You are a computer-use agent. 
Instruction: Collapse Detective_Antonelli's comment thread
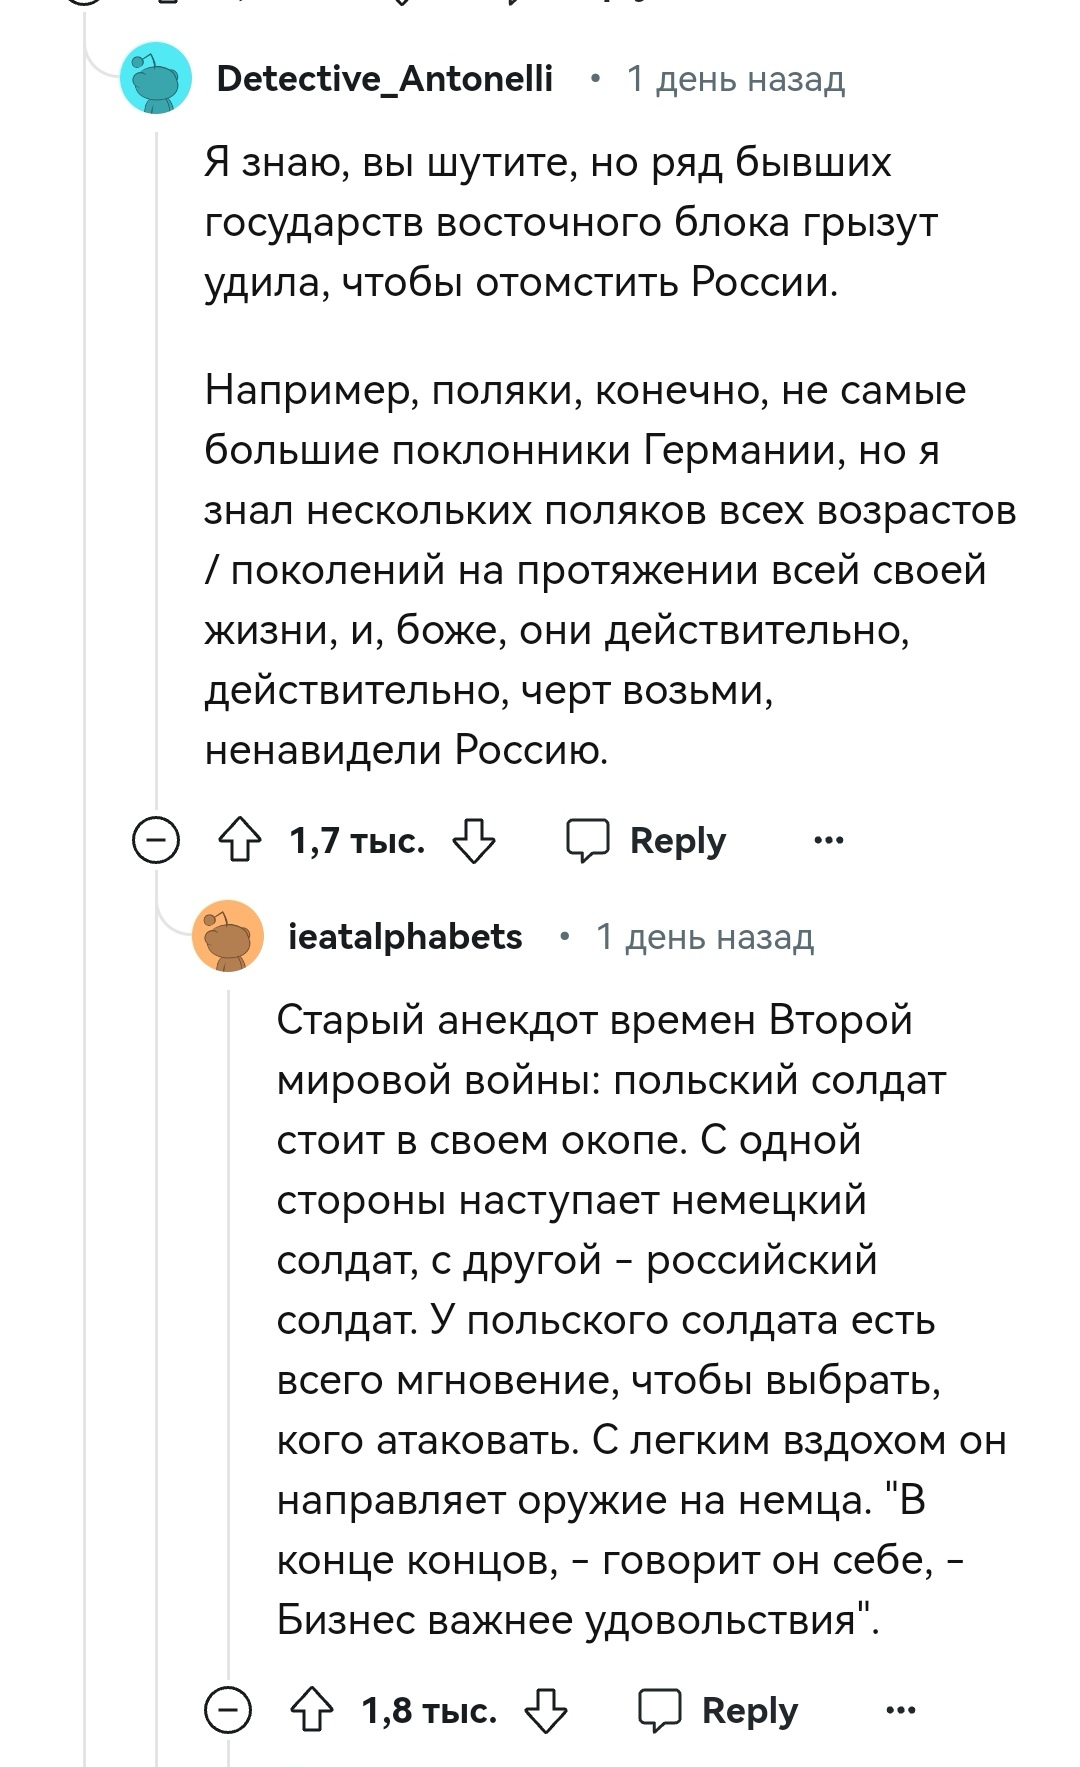(157, 840)
